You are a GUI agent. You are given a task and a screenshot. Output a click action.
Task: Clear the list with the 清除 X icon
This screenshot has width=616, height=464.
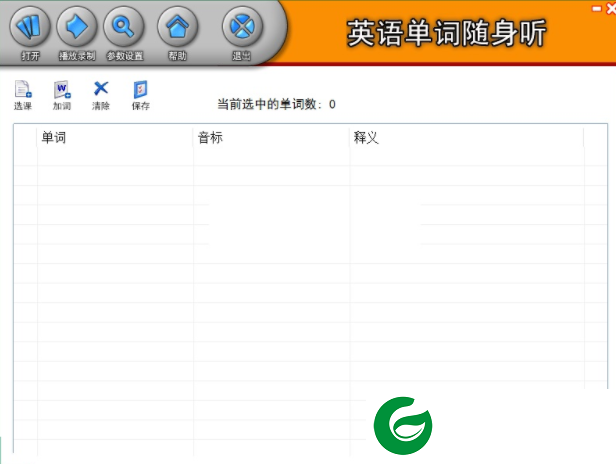point(101,95)
